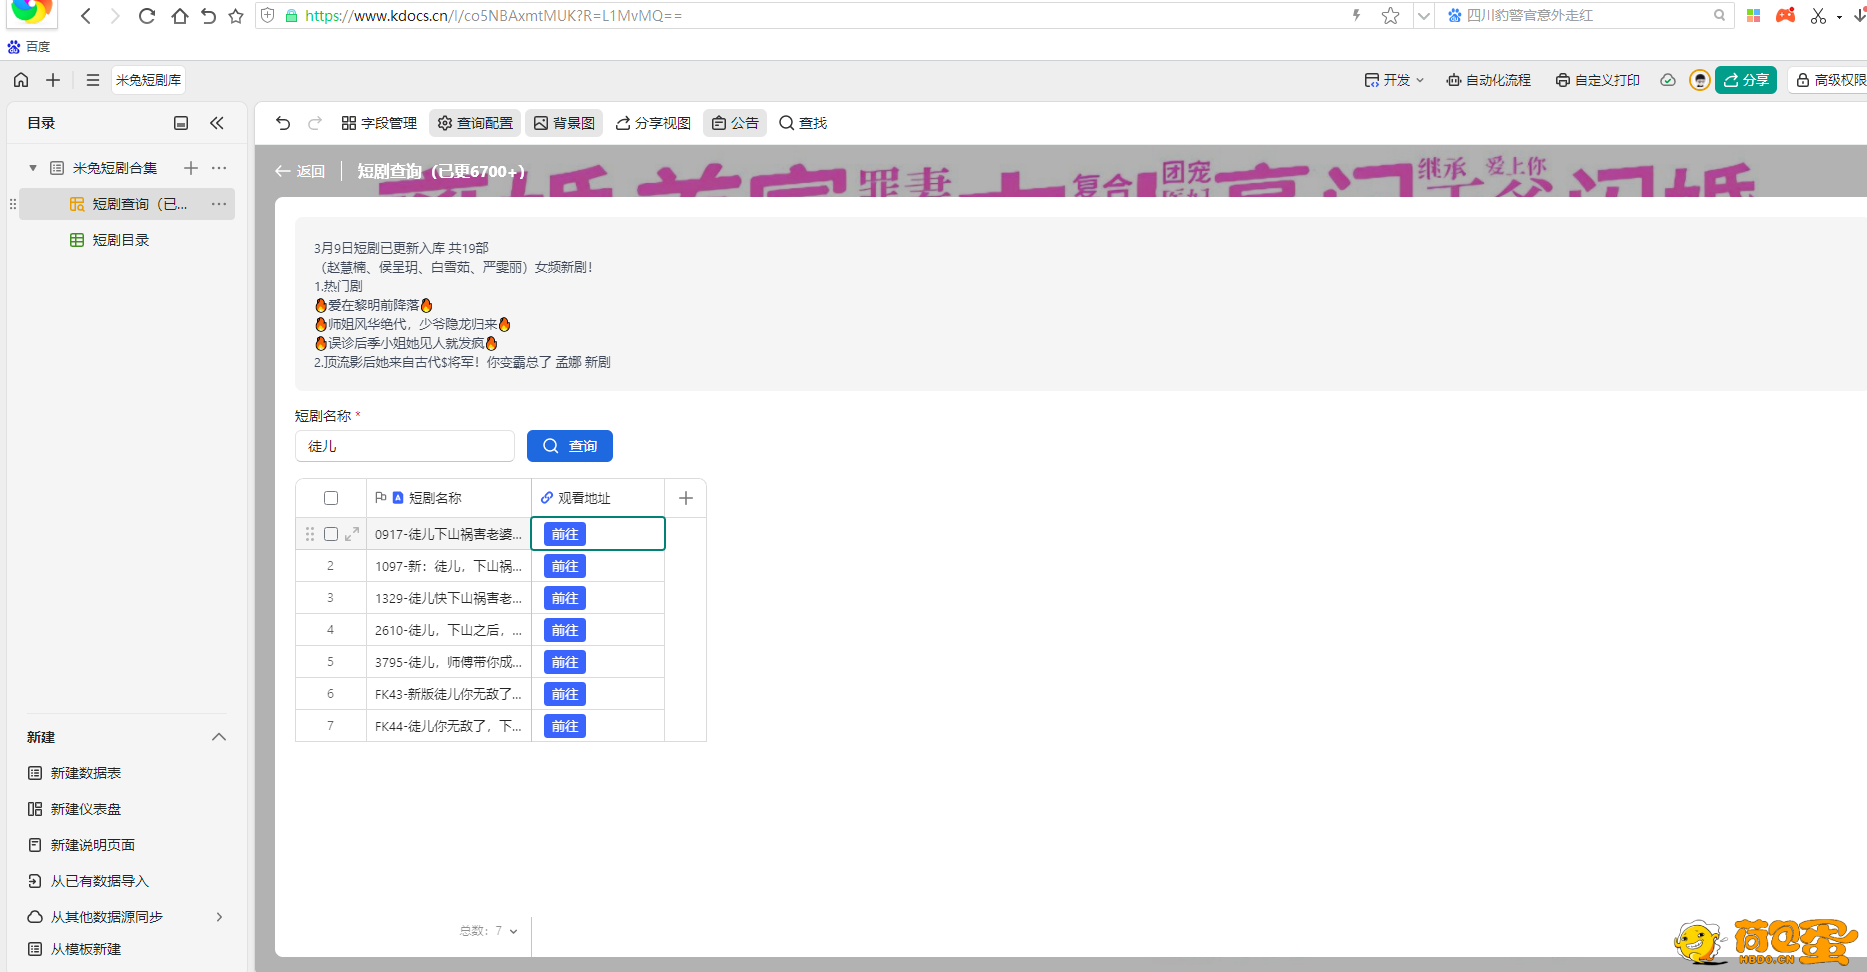Click 前往 for row 1097
Image resolution: width=1867 pixels, height=972 pixels.
click(565, 566)
